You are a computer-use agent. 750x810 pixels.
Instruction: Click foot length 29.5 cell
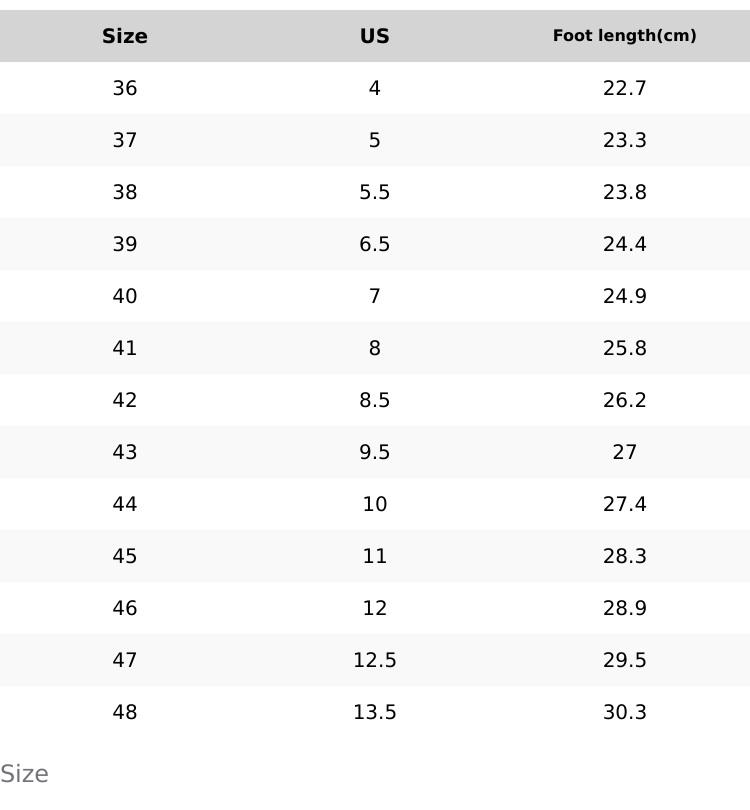click(625, 660)
